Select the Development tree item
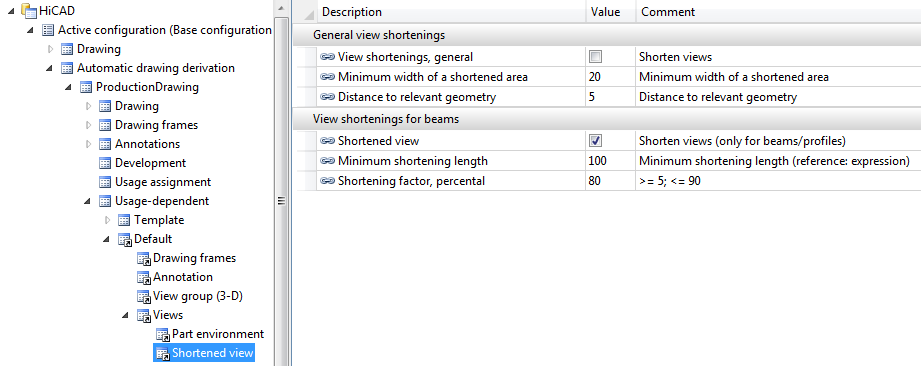 [150, 163]
